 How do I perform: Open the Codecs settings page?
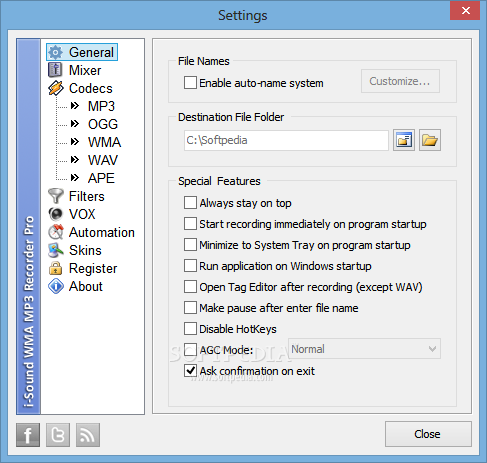(91, 88)
